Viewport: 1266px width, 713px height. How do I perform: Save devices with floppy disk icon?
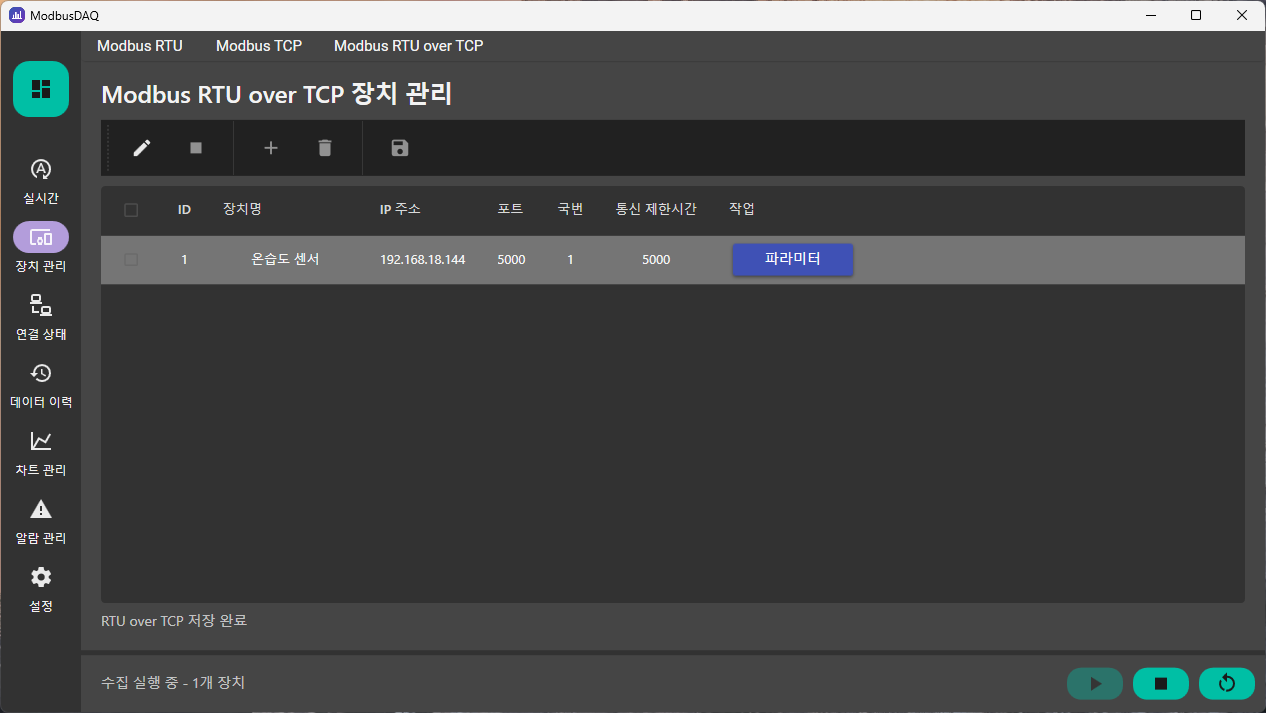tap(400, 148)
